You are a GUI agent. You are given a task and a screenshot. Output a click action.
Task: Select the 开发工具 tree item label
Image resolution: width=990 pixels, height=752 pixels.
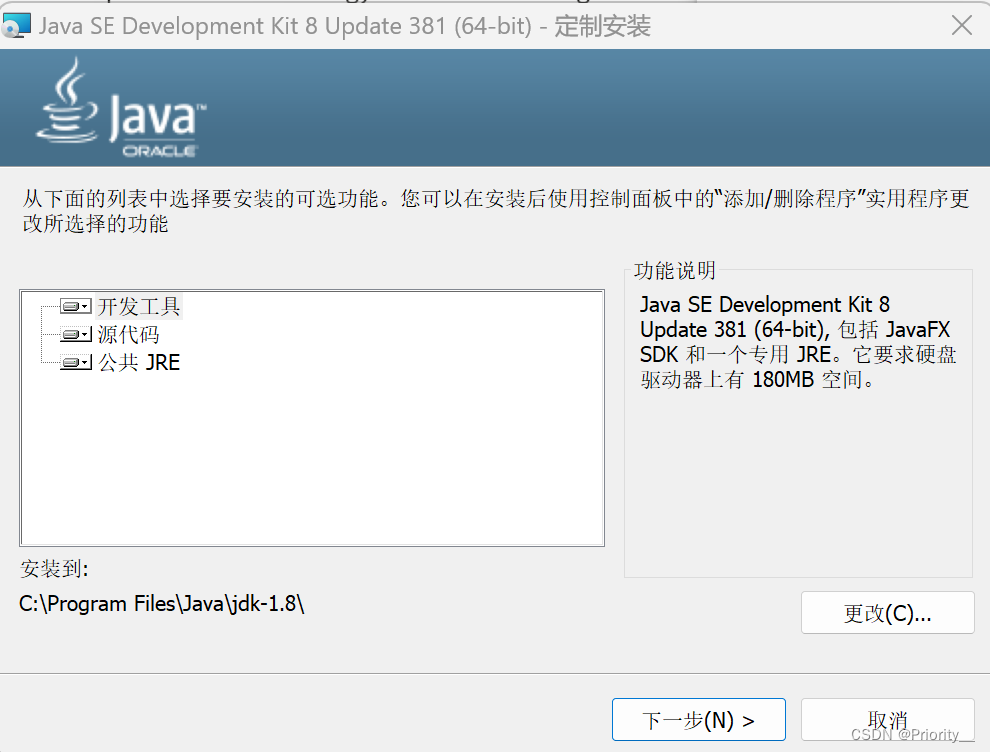139,306
